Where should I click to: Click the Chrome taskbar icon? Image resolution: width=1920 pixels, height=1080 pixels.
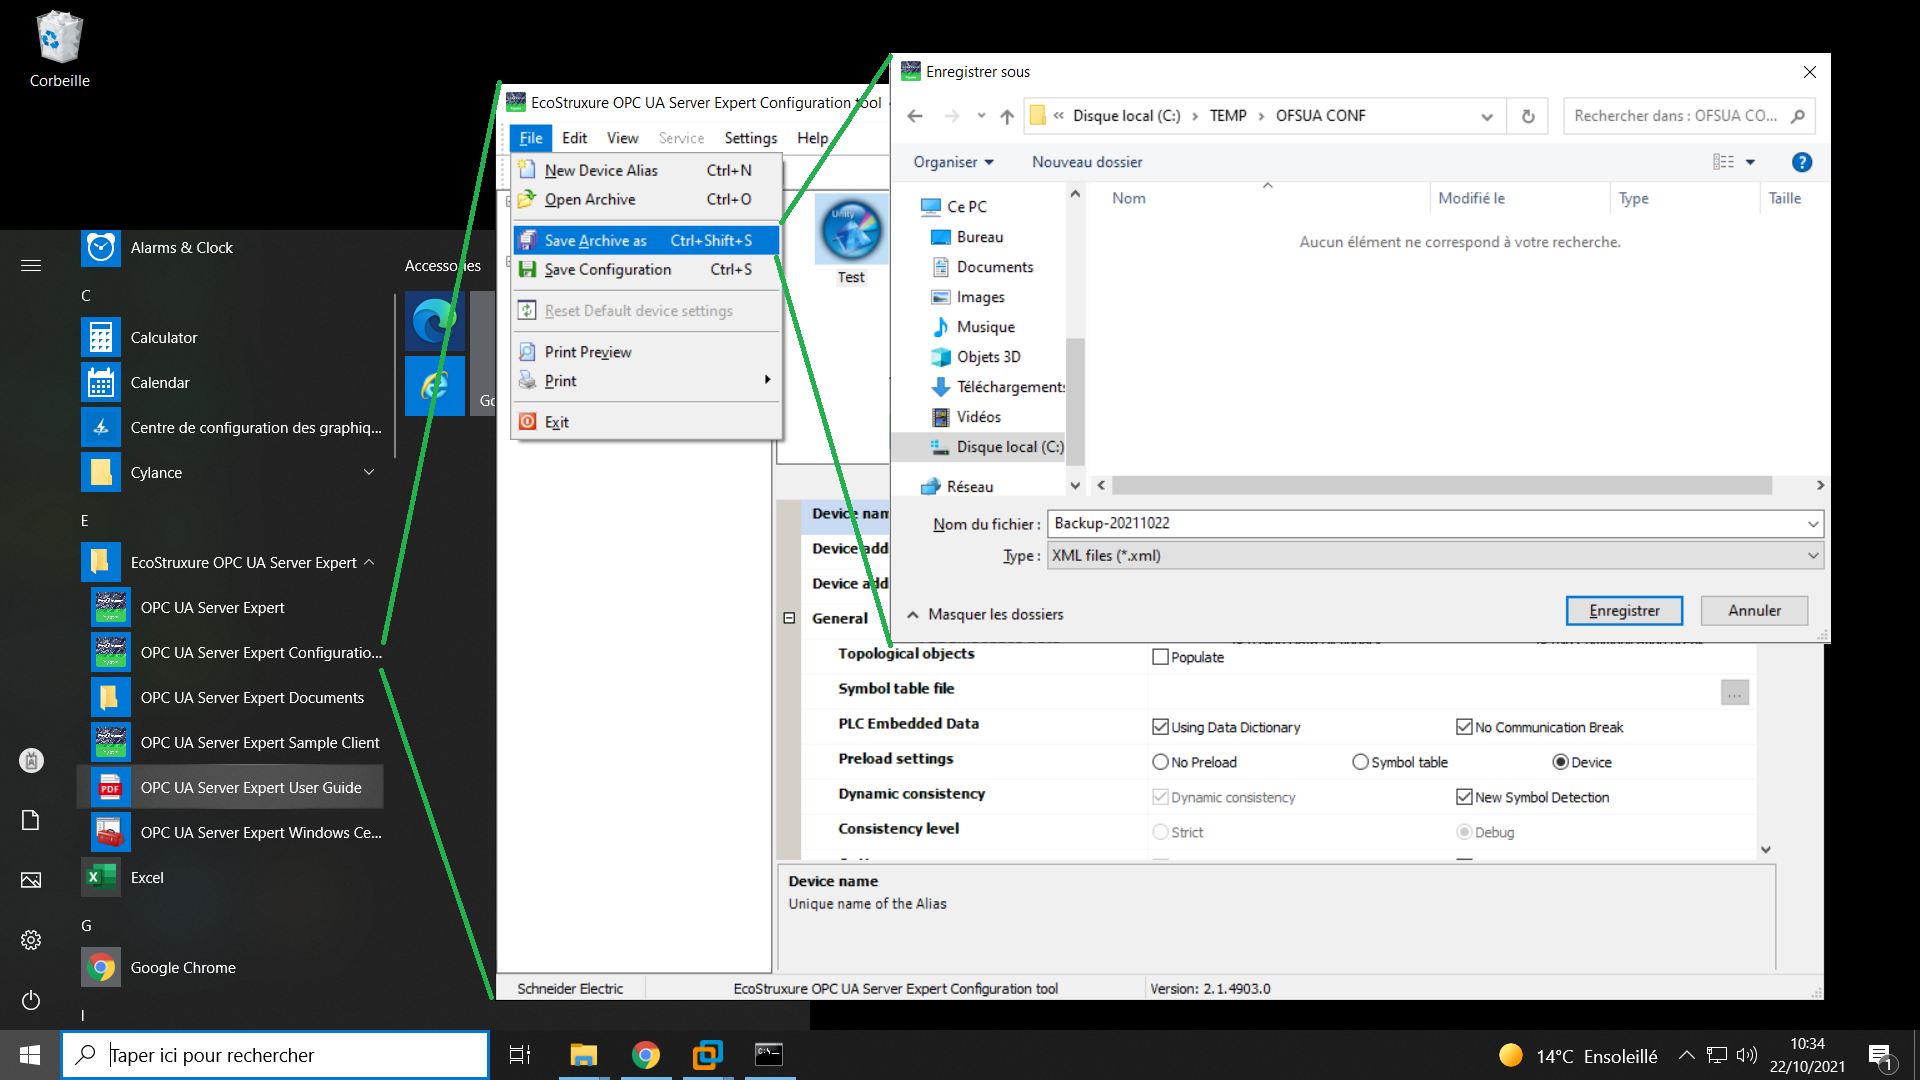(x=646, y=1055)
